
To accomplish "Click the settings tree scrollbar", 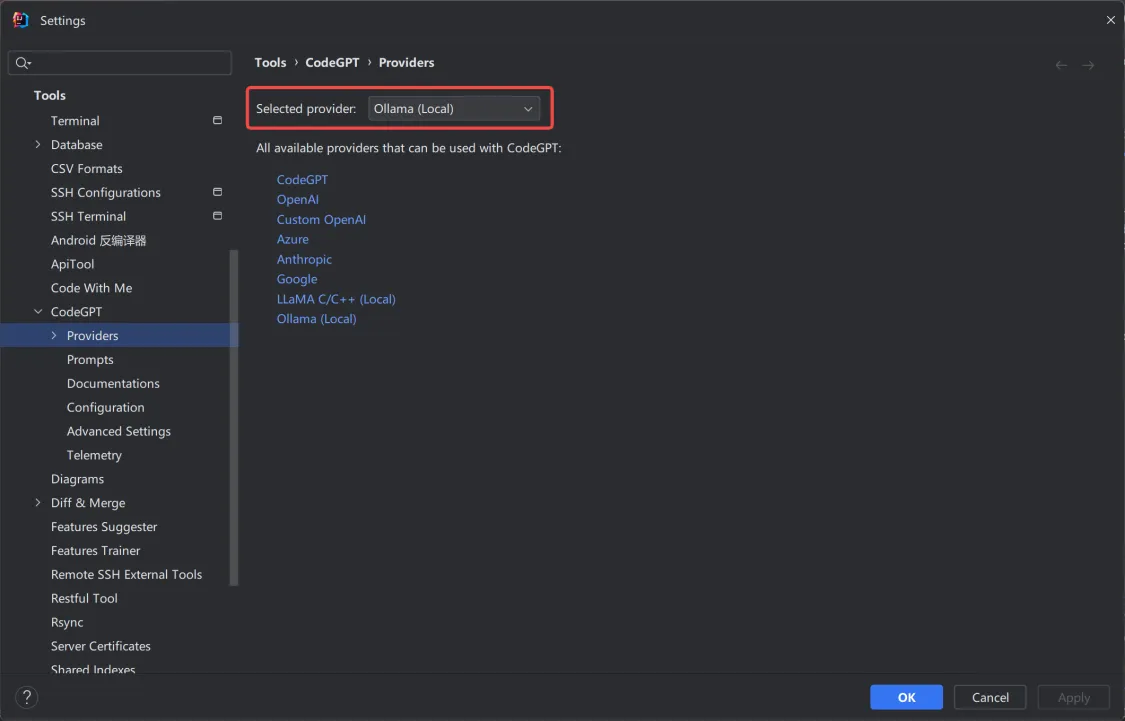I will tap(233, 418).
